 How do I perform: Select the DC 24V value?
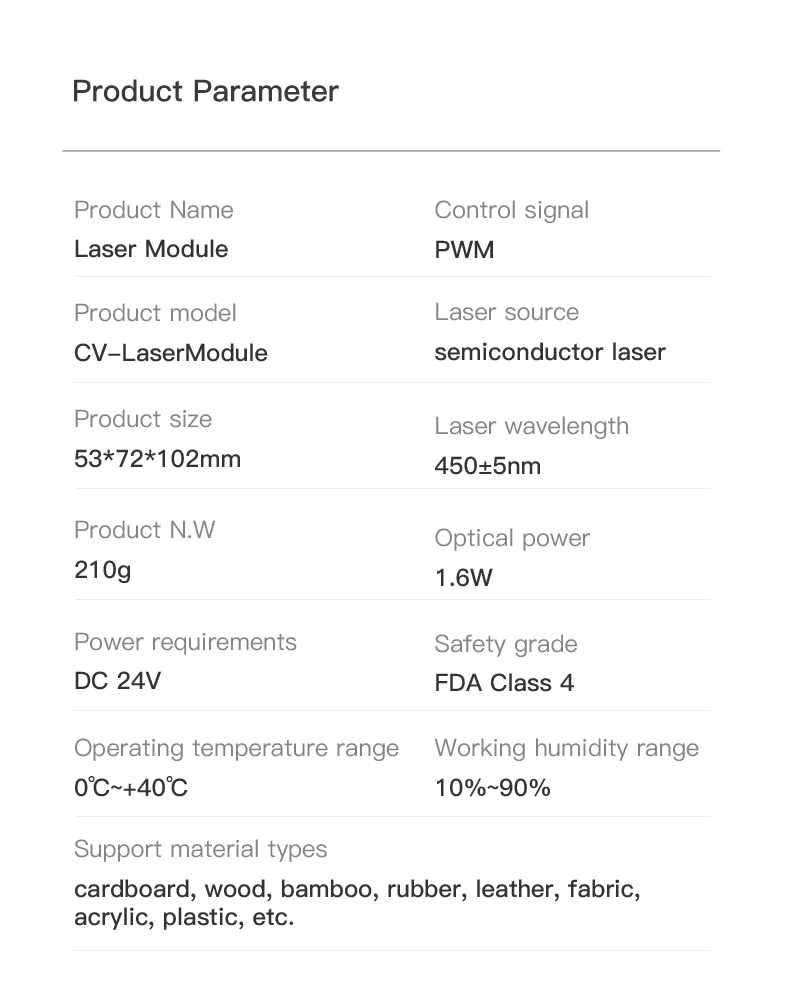117,682
